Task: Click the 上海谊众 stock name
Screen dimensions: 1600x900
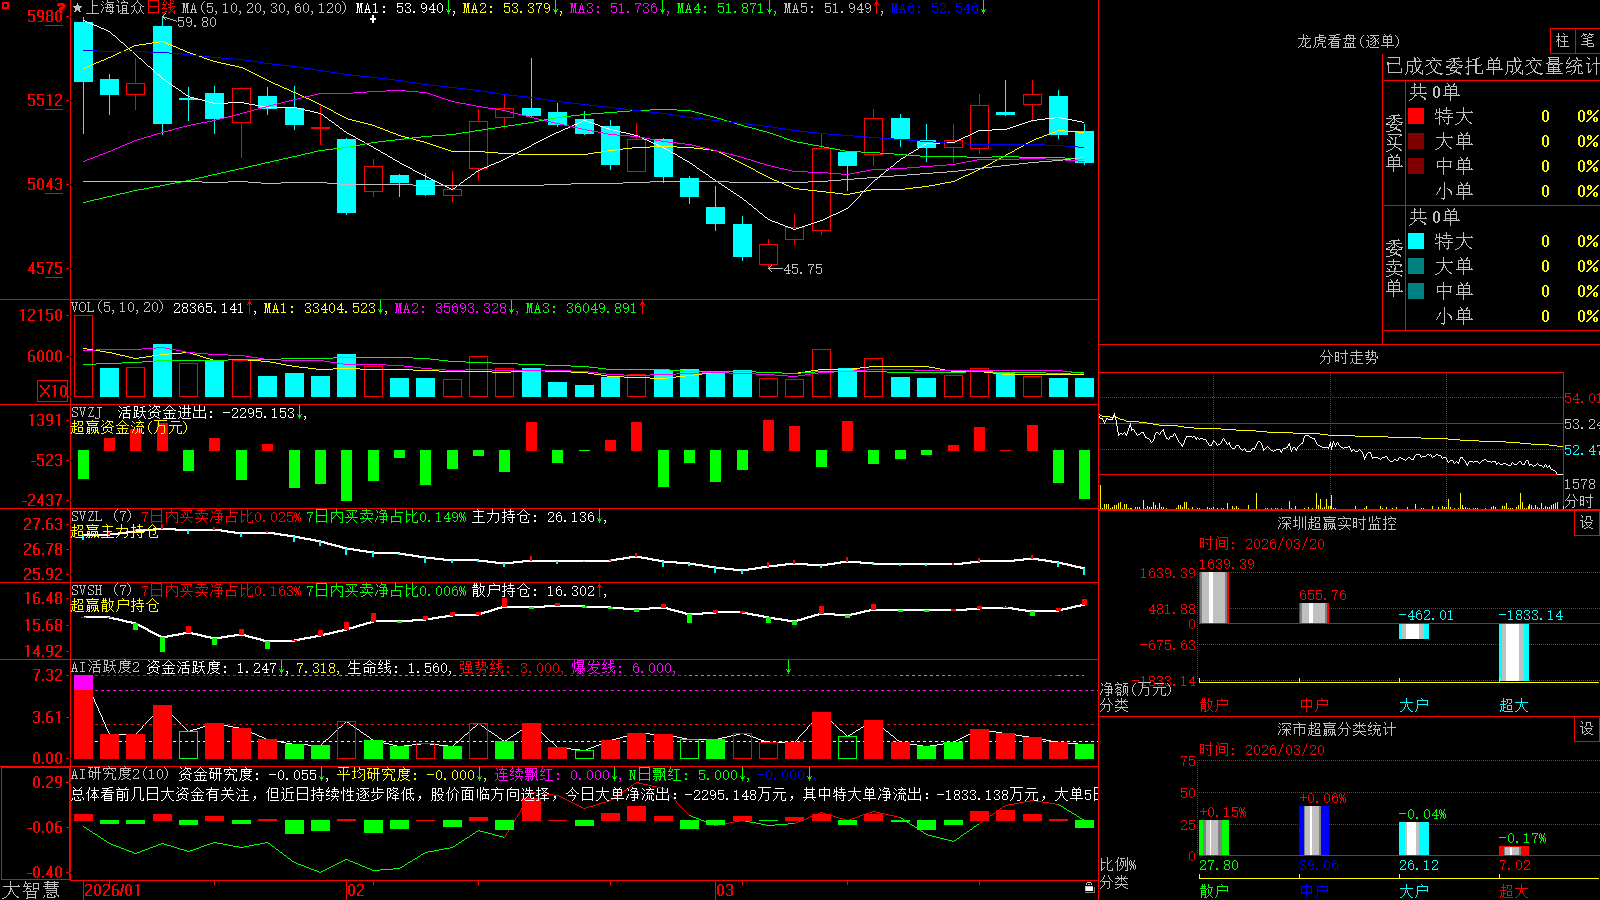Action: click(116, 8)
